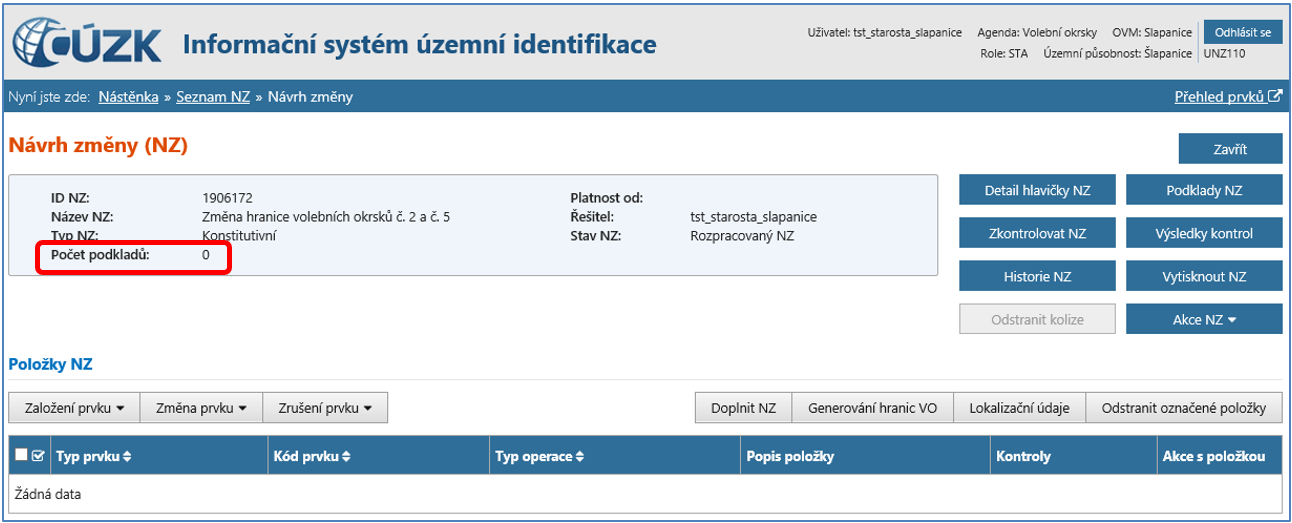
Task: Sort table by Typ prvku arrows
Action: pyautogui.click(x=127, y=457)
